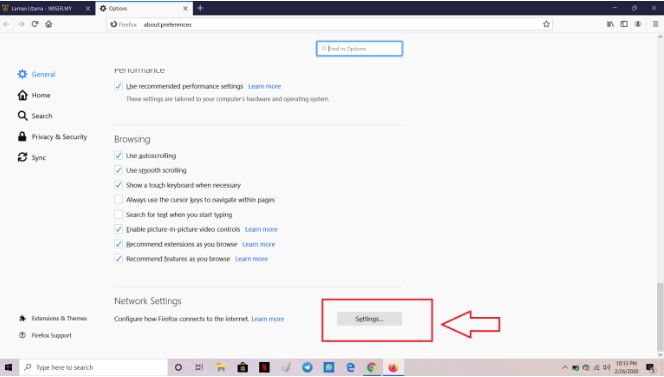
Task: Toggle Show a touch keyboard checkbox
Action: pyautogui.click(x=118, y=185)
